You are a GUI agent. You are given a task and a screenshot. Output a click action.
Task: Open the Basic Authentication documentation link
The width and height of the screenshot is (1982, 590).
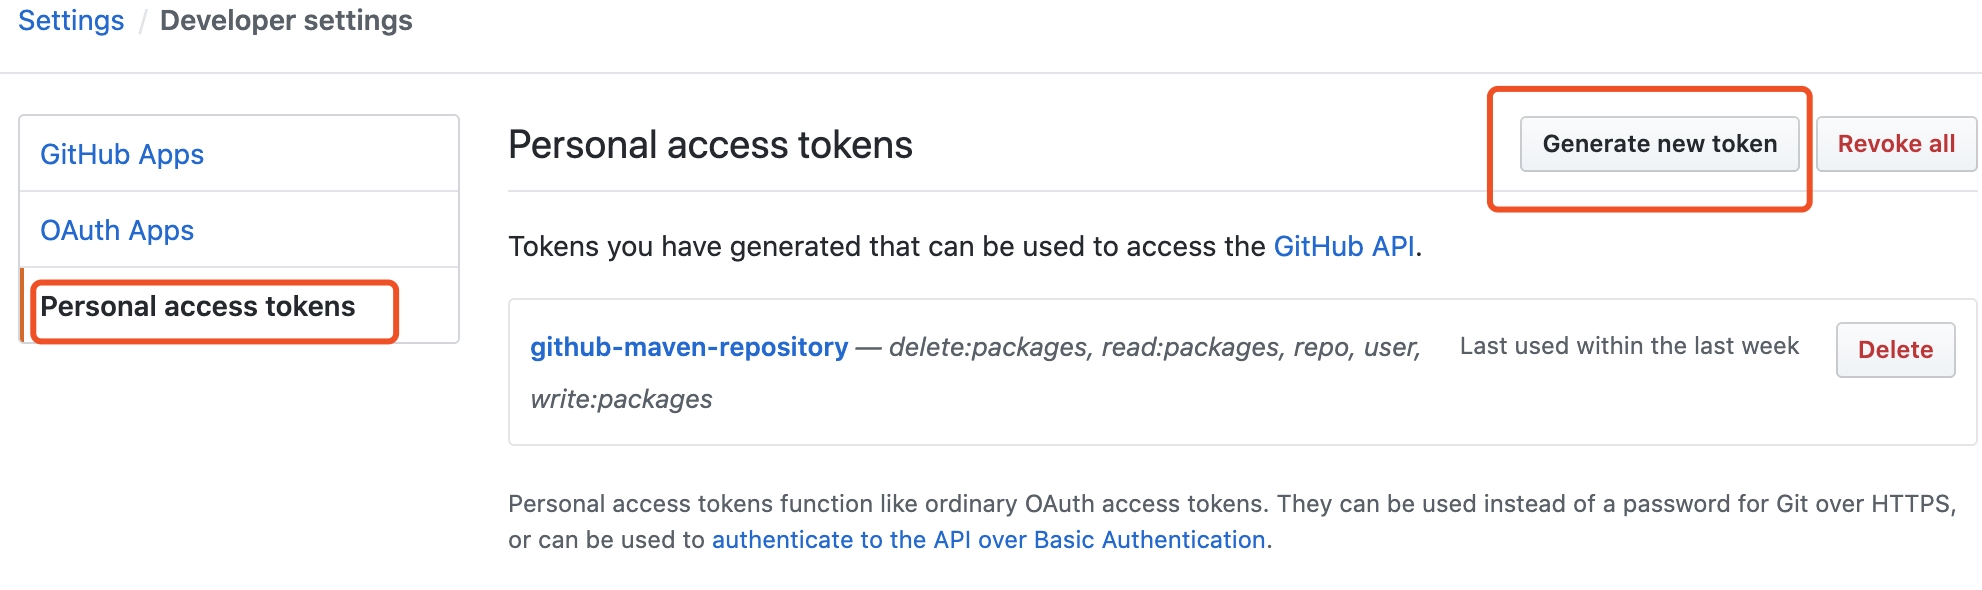tap(990, 540)
